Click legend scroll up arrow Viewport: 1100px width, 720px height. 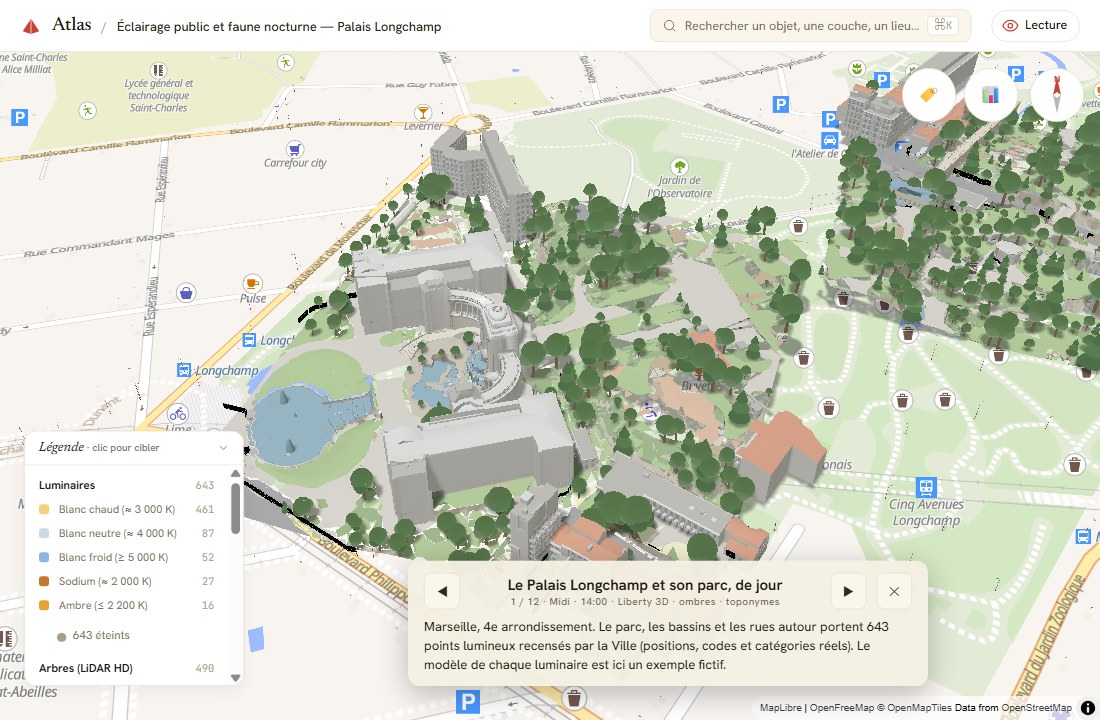(236, 474)
